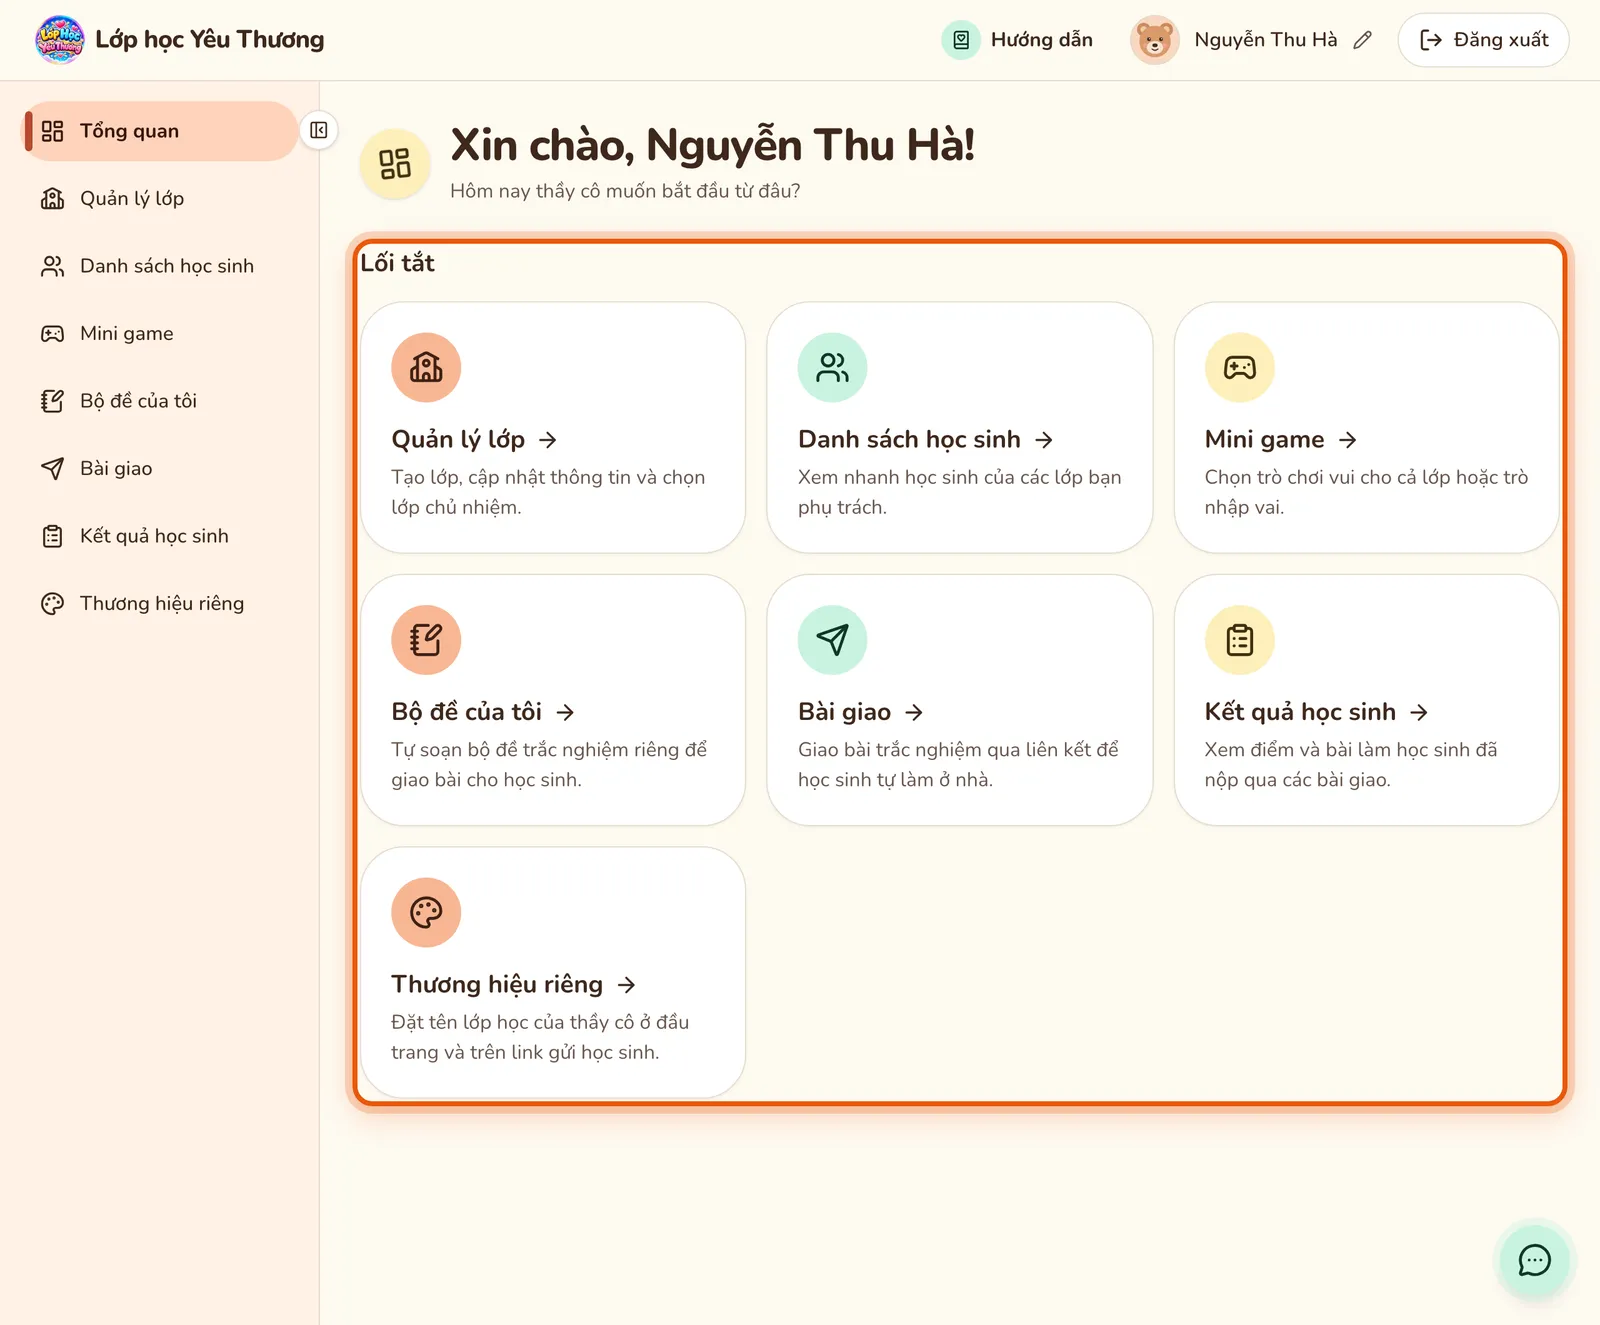Go to Mini game sidebar item

(160, 333)
